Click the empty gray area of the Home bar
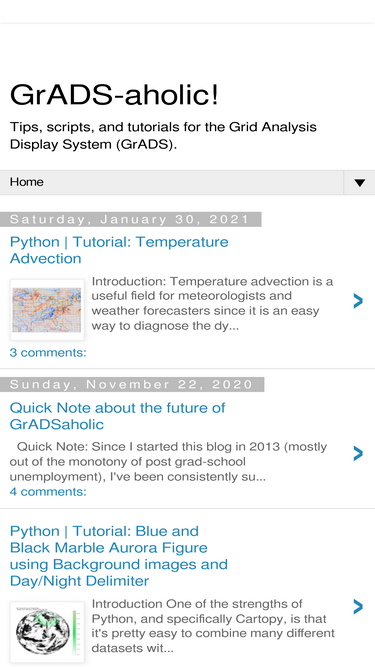Viewport: 375px width, 667px height. pyautogui.click(x=191, y=182)
